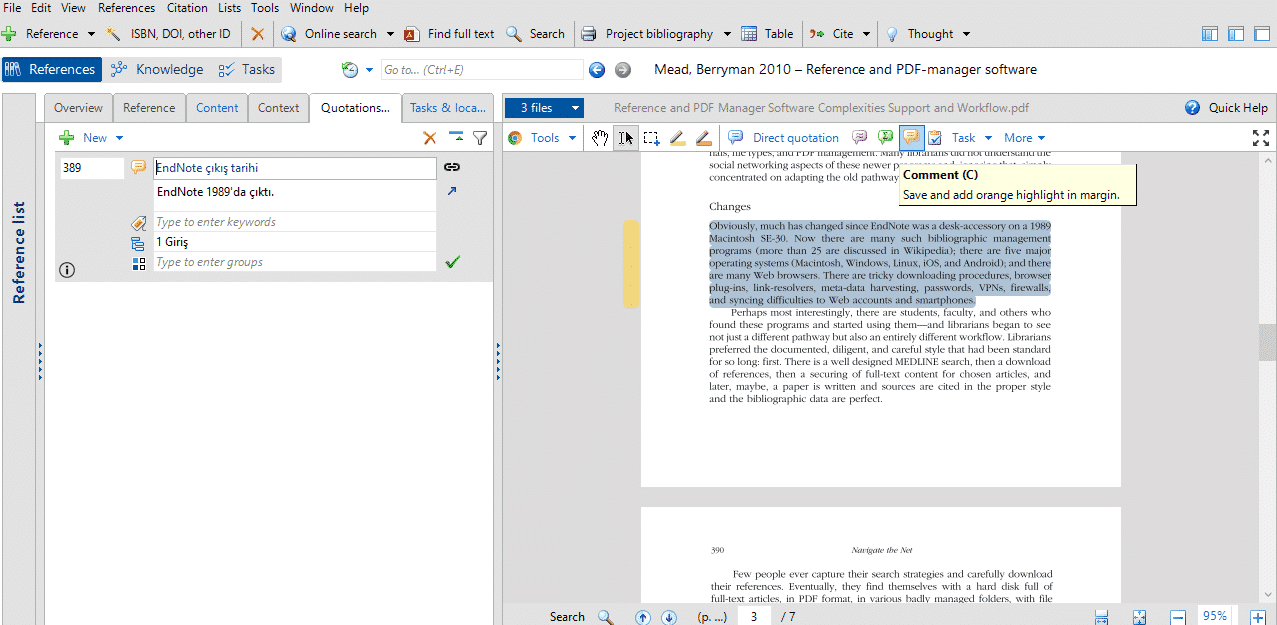Click the info icon in quotation panel
The height and width of the screenshot is (625, 1277).
point(67,270)
